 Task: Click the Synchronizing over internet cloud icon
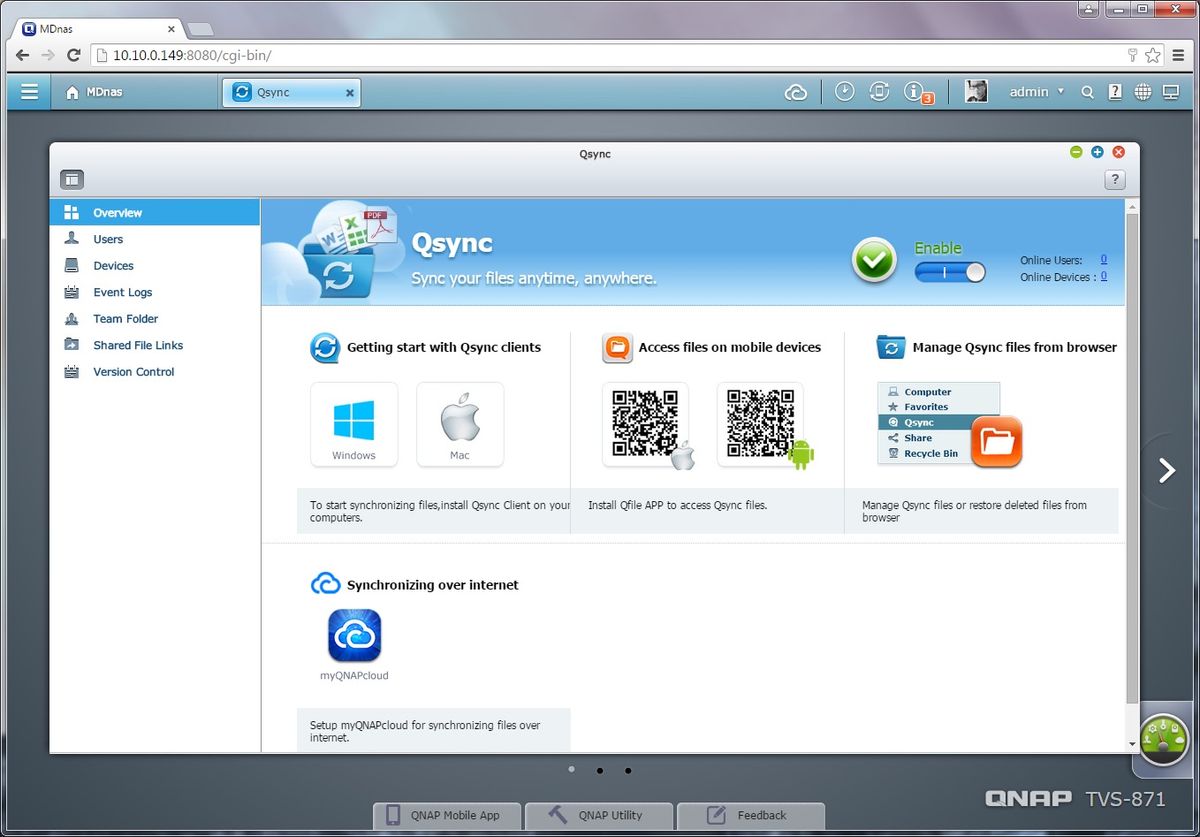pyautogui.click(x=325, y=584)
